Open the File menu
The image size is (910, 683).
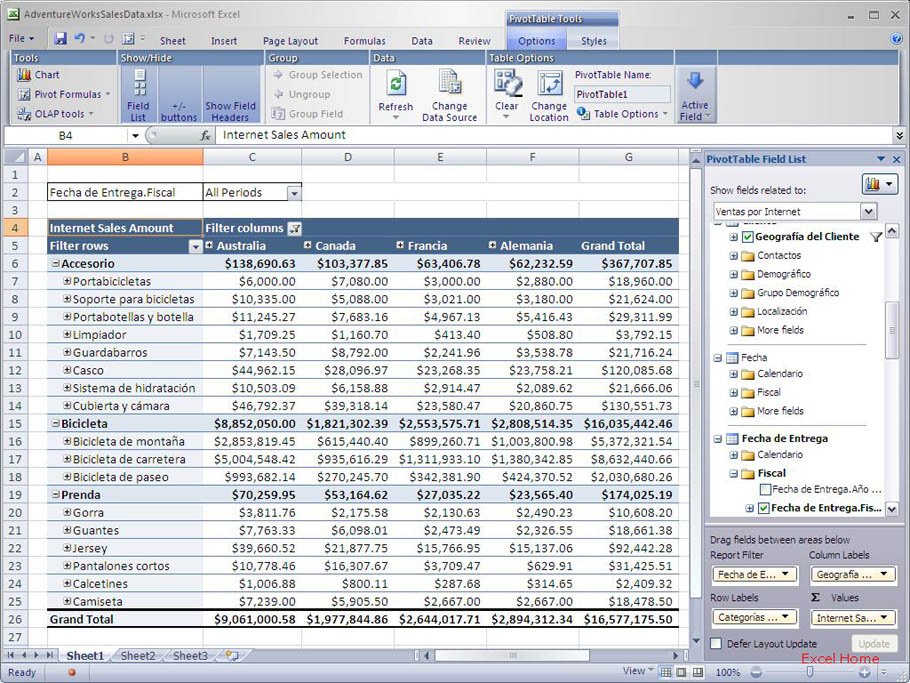(x=21, y=39)
